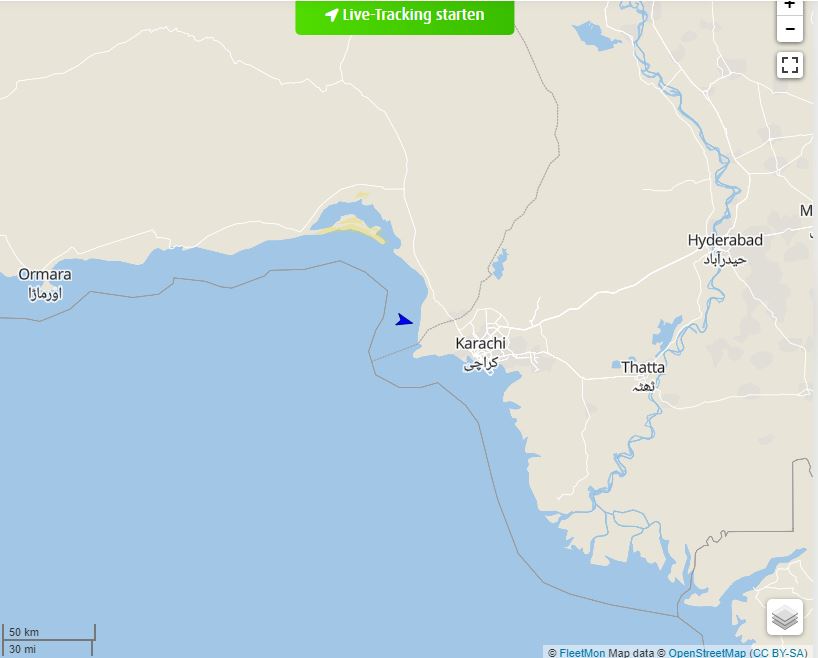Start live tracking with green button
Screen dimensions: 818x658
tap(405, 17)
